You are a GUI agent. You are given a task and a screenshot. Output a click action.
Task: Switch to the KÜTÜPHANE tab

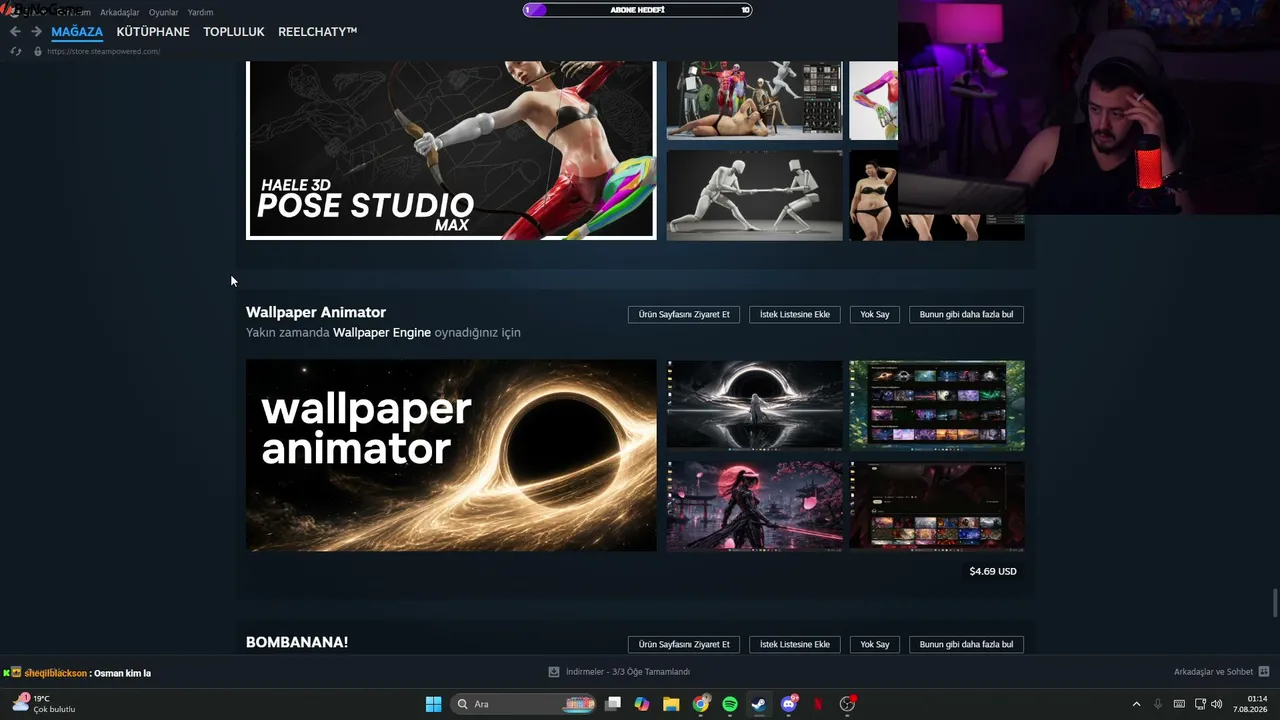(153, 32)
